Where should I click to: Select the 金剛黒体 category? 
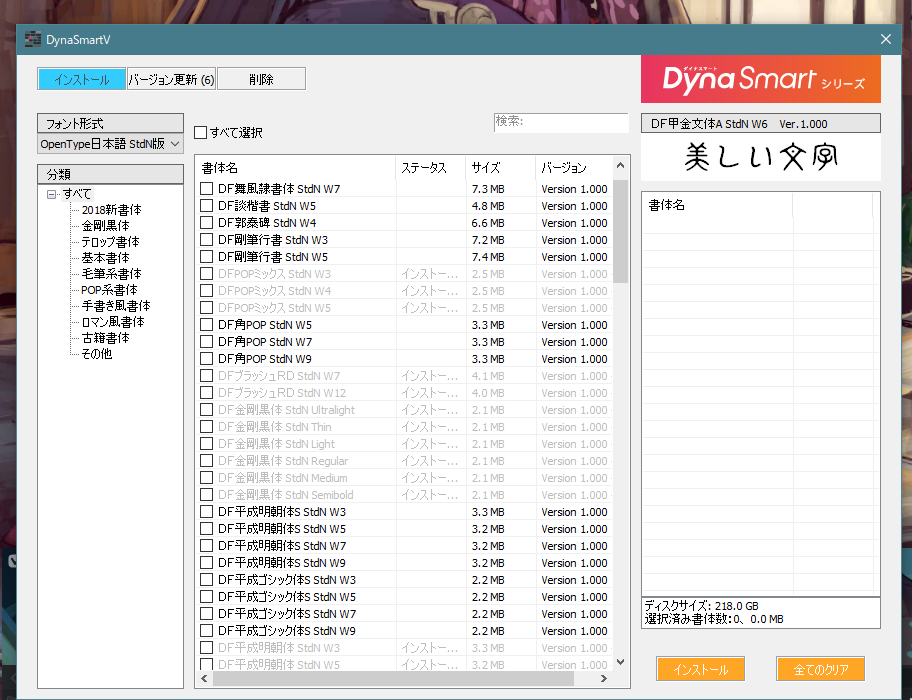[x=105, y=226]
